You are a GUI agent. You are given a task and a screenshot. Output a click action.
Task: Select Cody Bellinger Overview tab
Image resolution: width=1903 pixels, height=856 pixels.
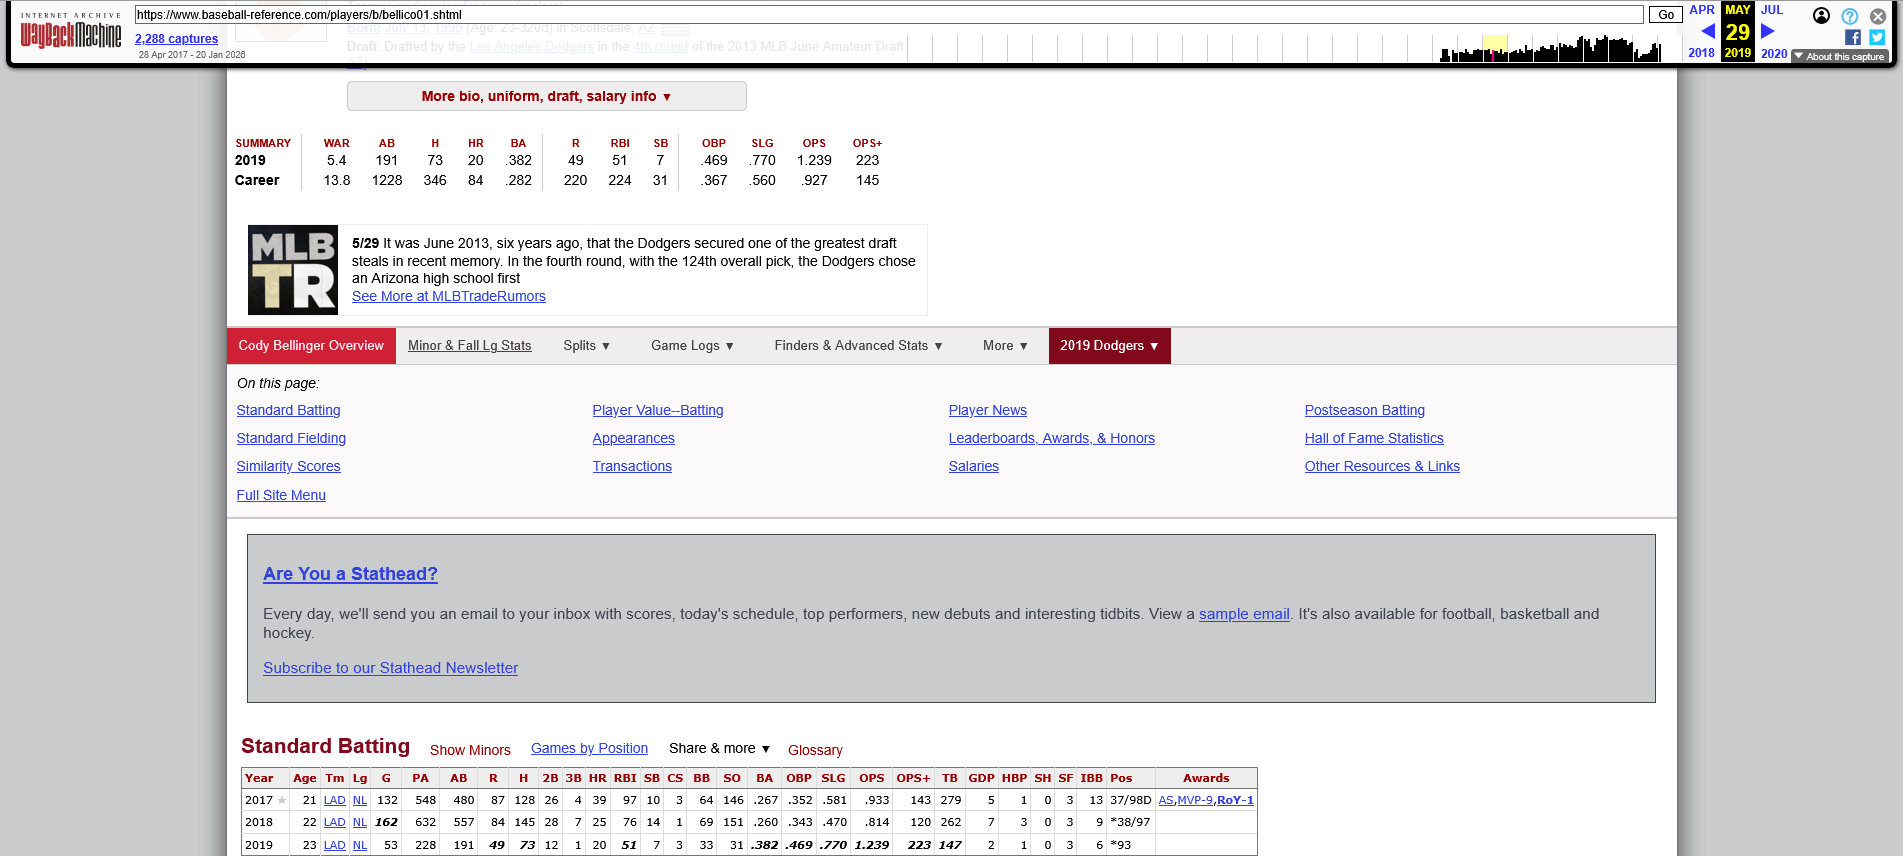[311, 346]
